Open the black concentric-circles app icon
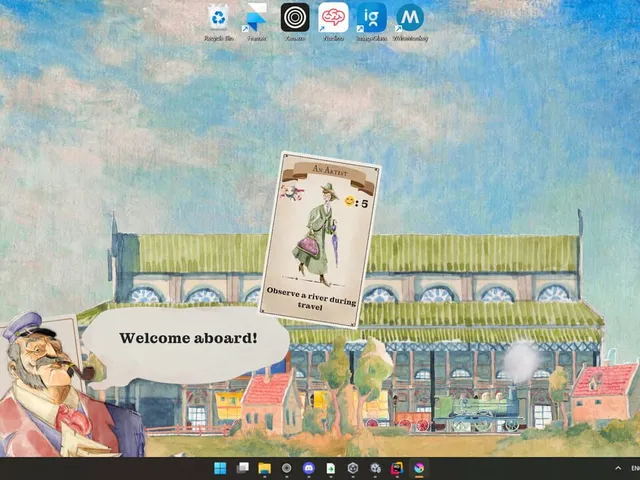This screenshot has height=480, width=640. [x=295, y=20]
